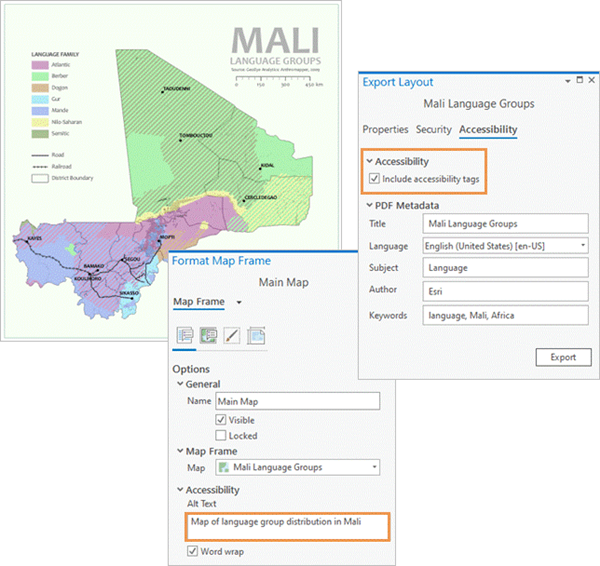Click the MALI map title text
The height and width of the screenshot is (566, 600).
[x=276, y=41]
